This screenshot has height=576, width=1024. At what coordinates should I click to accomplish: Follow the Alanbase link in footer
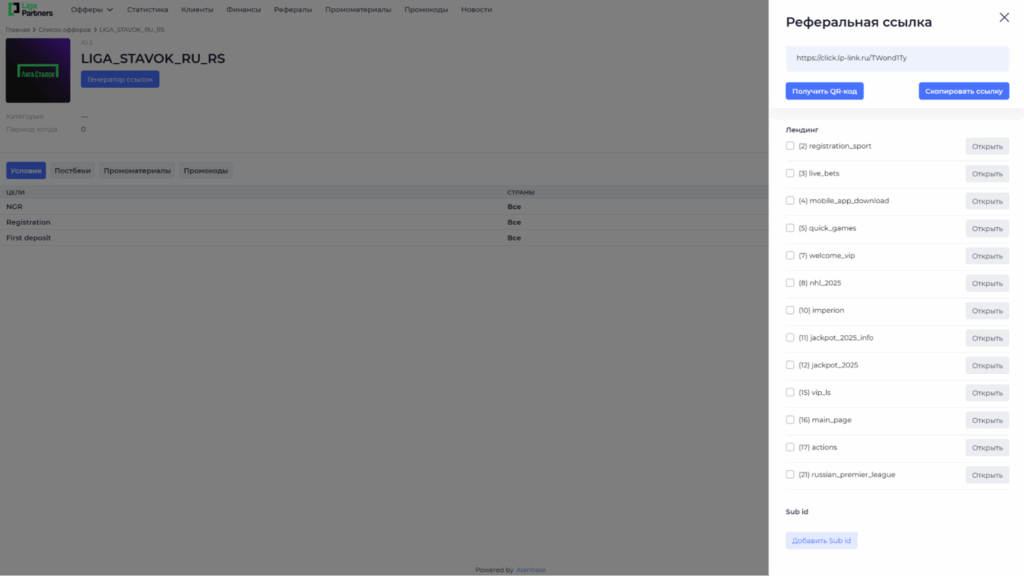pos(530,570)
